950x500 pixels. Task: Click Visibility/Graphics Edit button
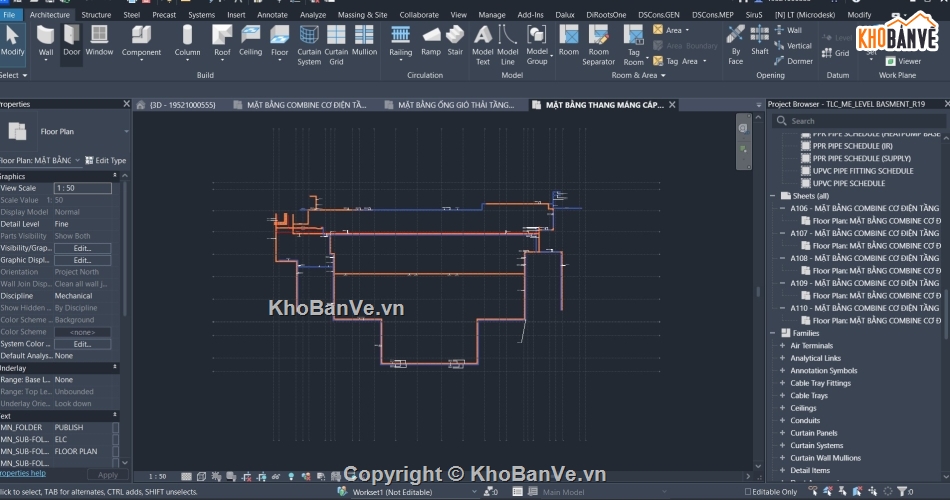(82, 248)
